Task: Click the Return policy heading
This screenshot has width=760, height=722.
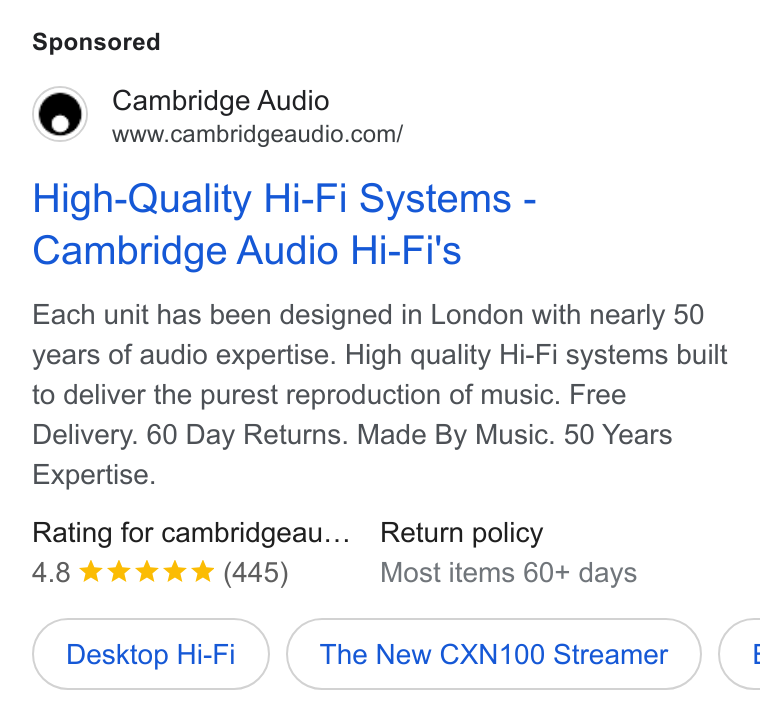Action: pyautogui.click(x=461, y=534)
